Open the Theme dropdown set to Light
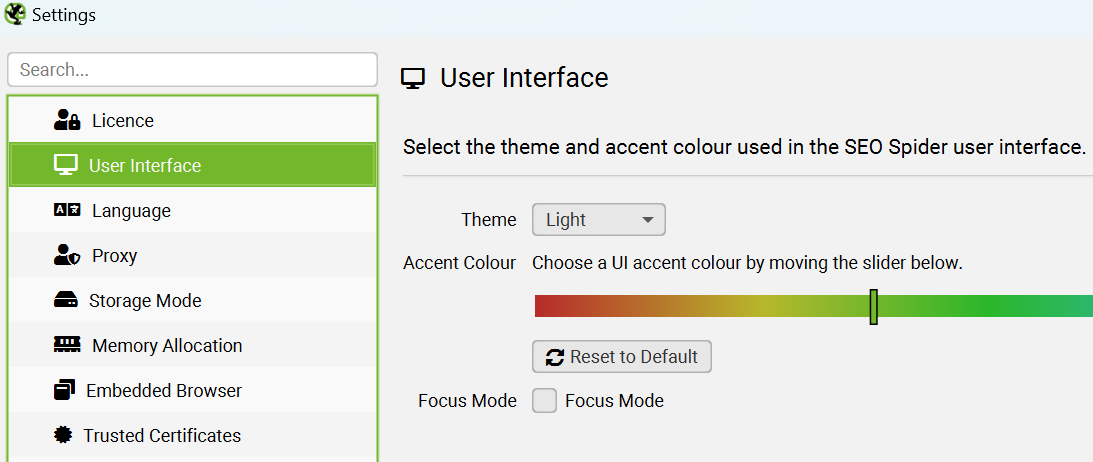Viewport: 1093px width, 462px height. pos(599,220)
